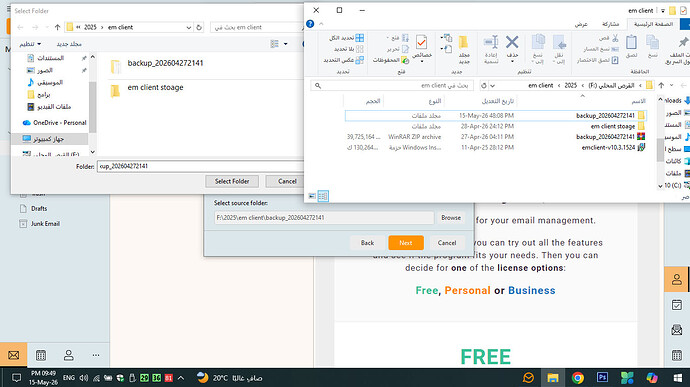690x387 pixels.
Task: Open File Explorer from the taskbar
Action: [553, 377]
